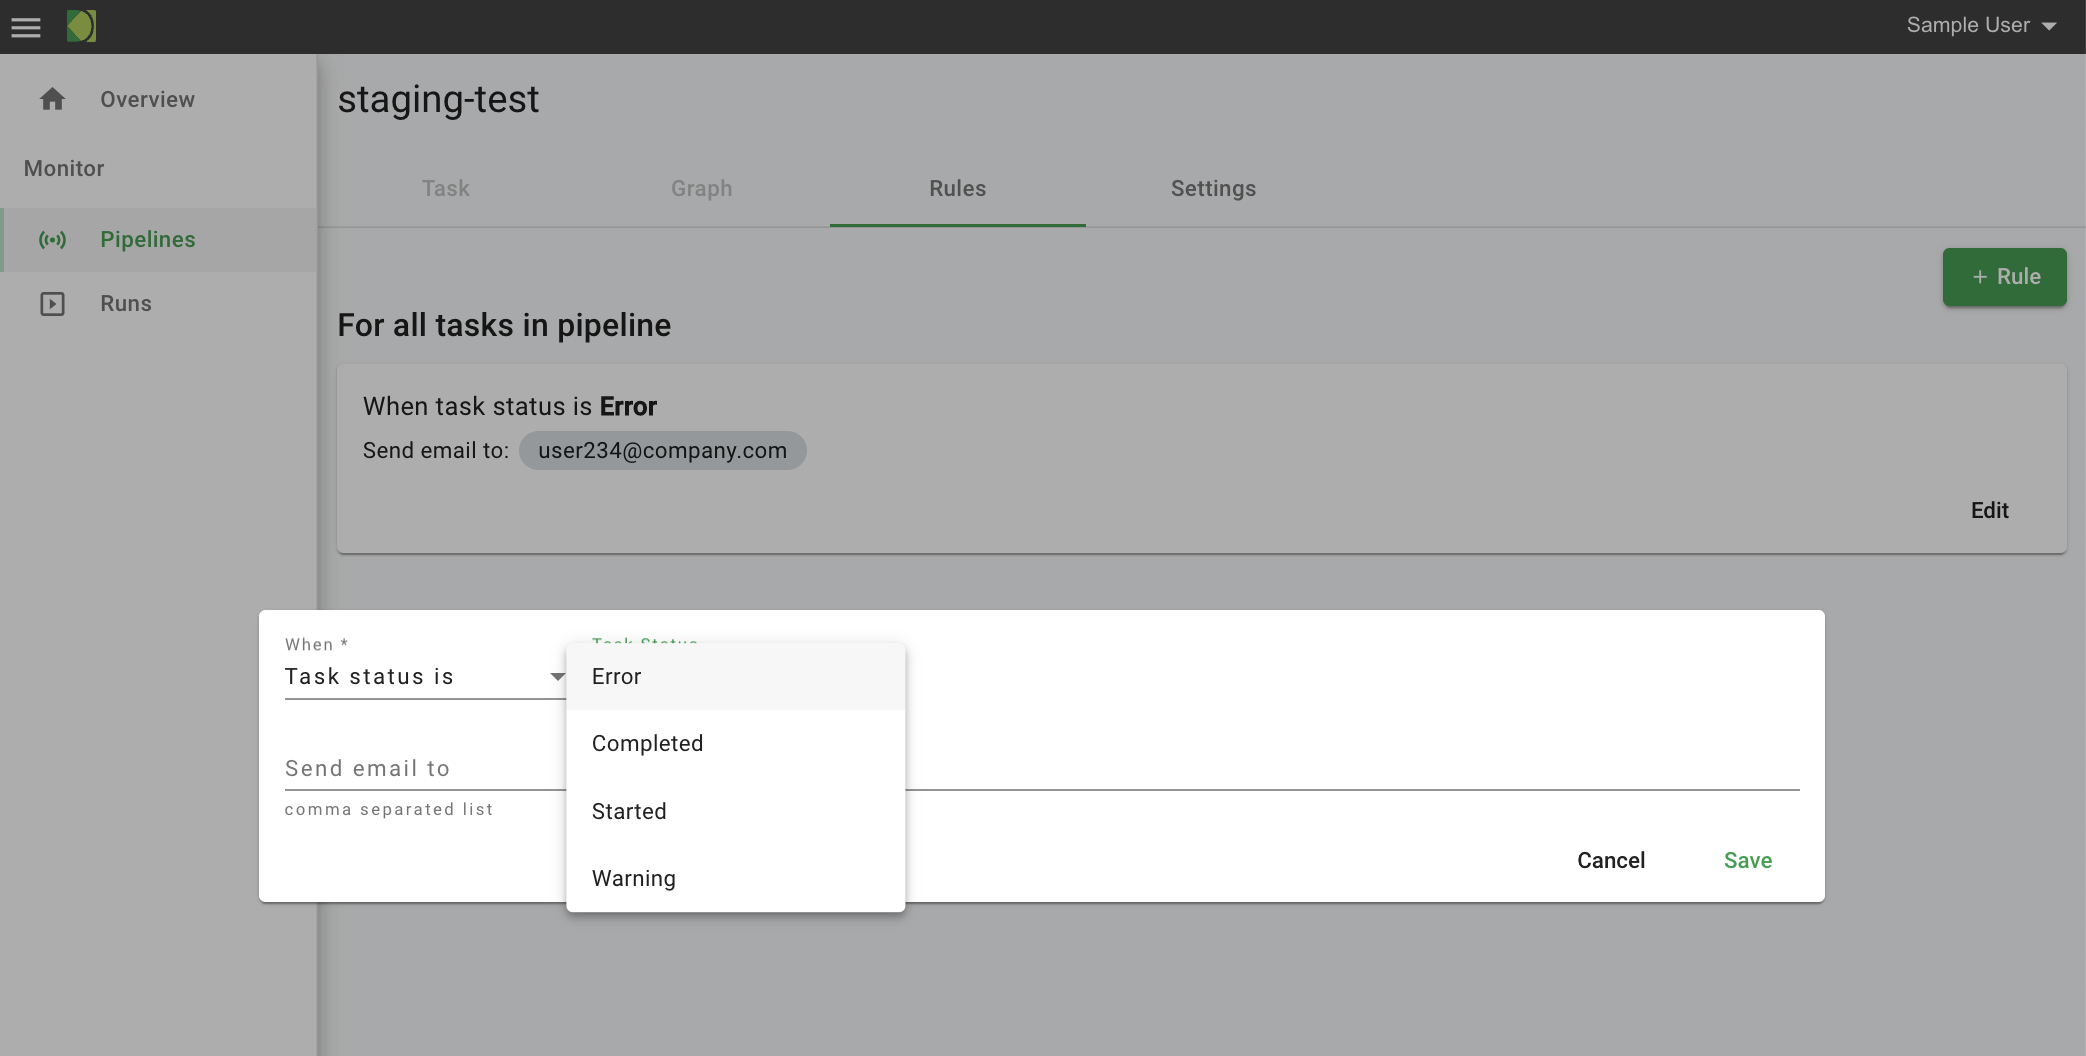Click the green + Rule button
The image size is (2086, 1056).
[x=2004, y=277]
